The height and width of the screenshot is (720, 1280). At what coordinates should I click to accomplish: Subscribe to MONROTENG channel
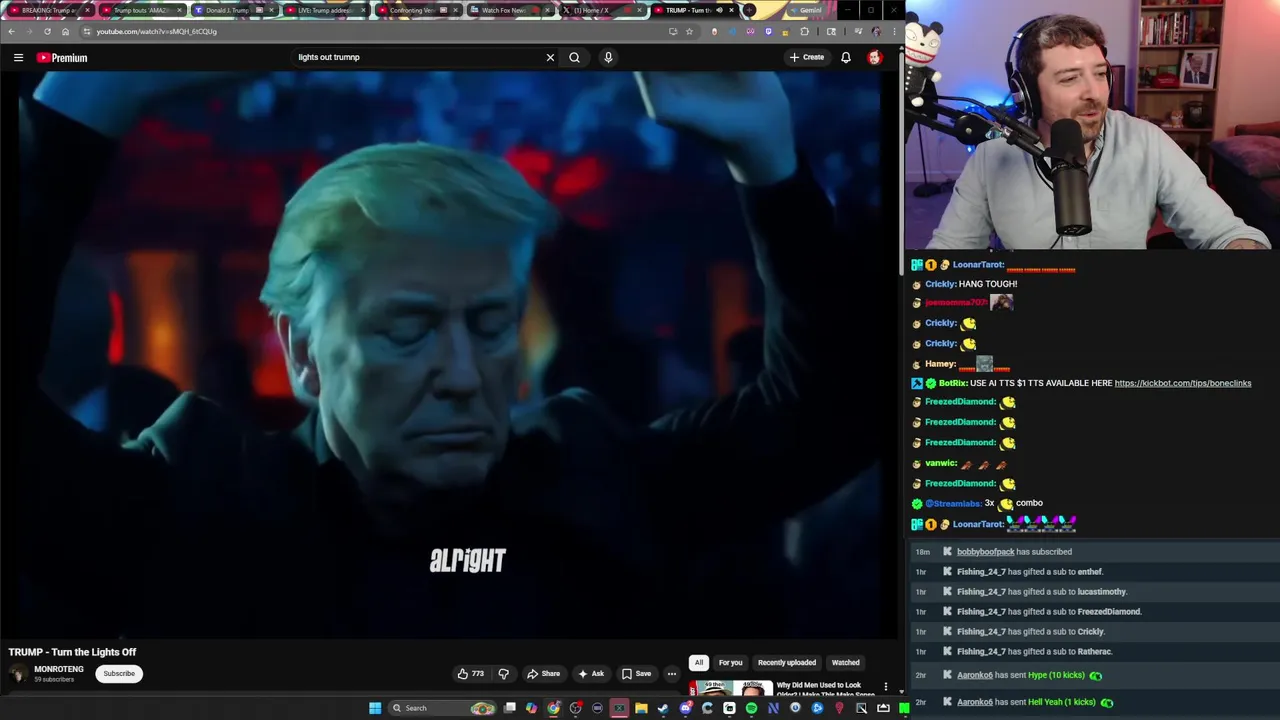pyautogui.click(x=119, y=673)
